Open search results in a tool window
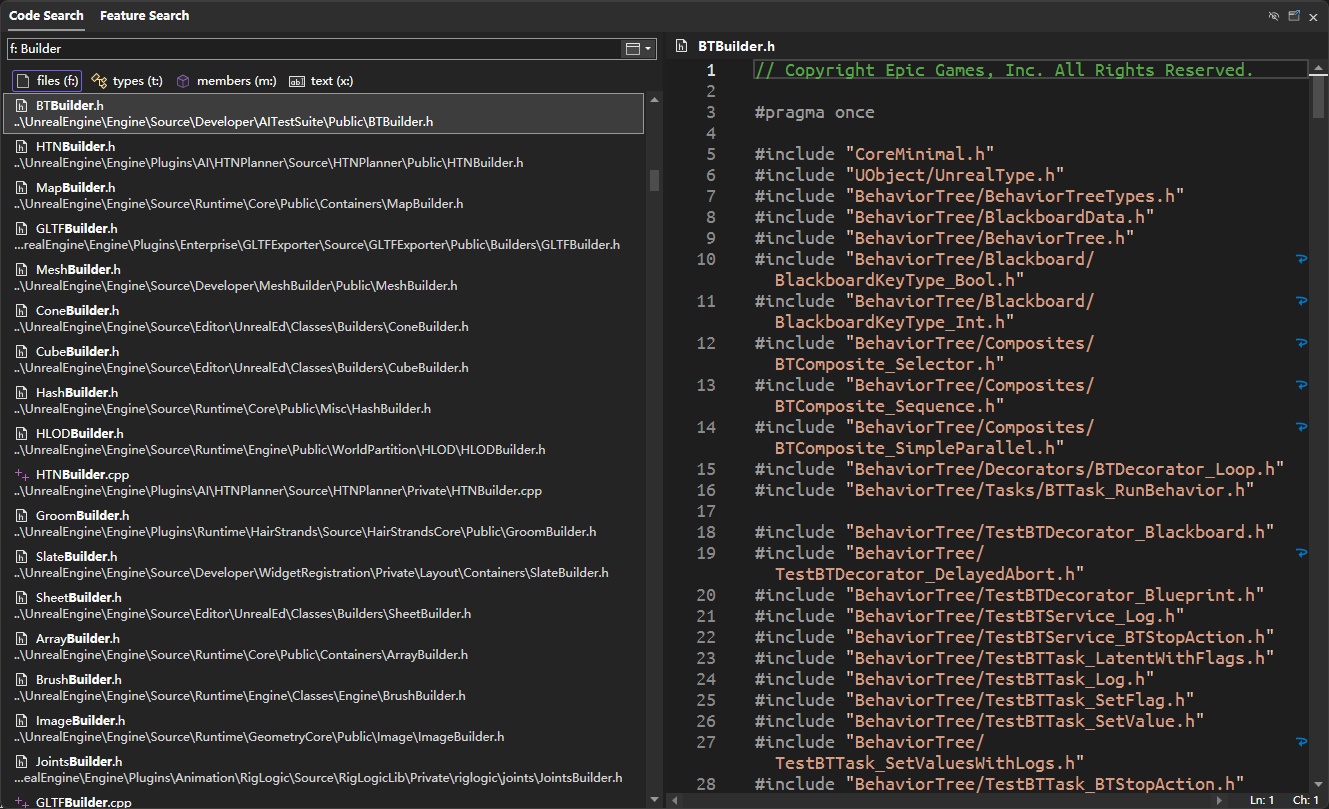Viewport: 1329px width, 809px height. coord(1294,16)
